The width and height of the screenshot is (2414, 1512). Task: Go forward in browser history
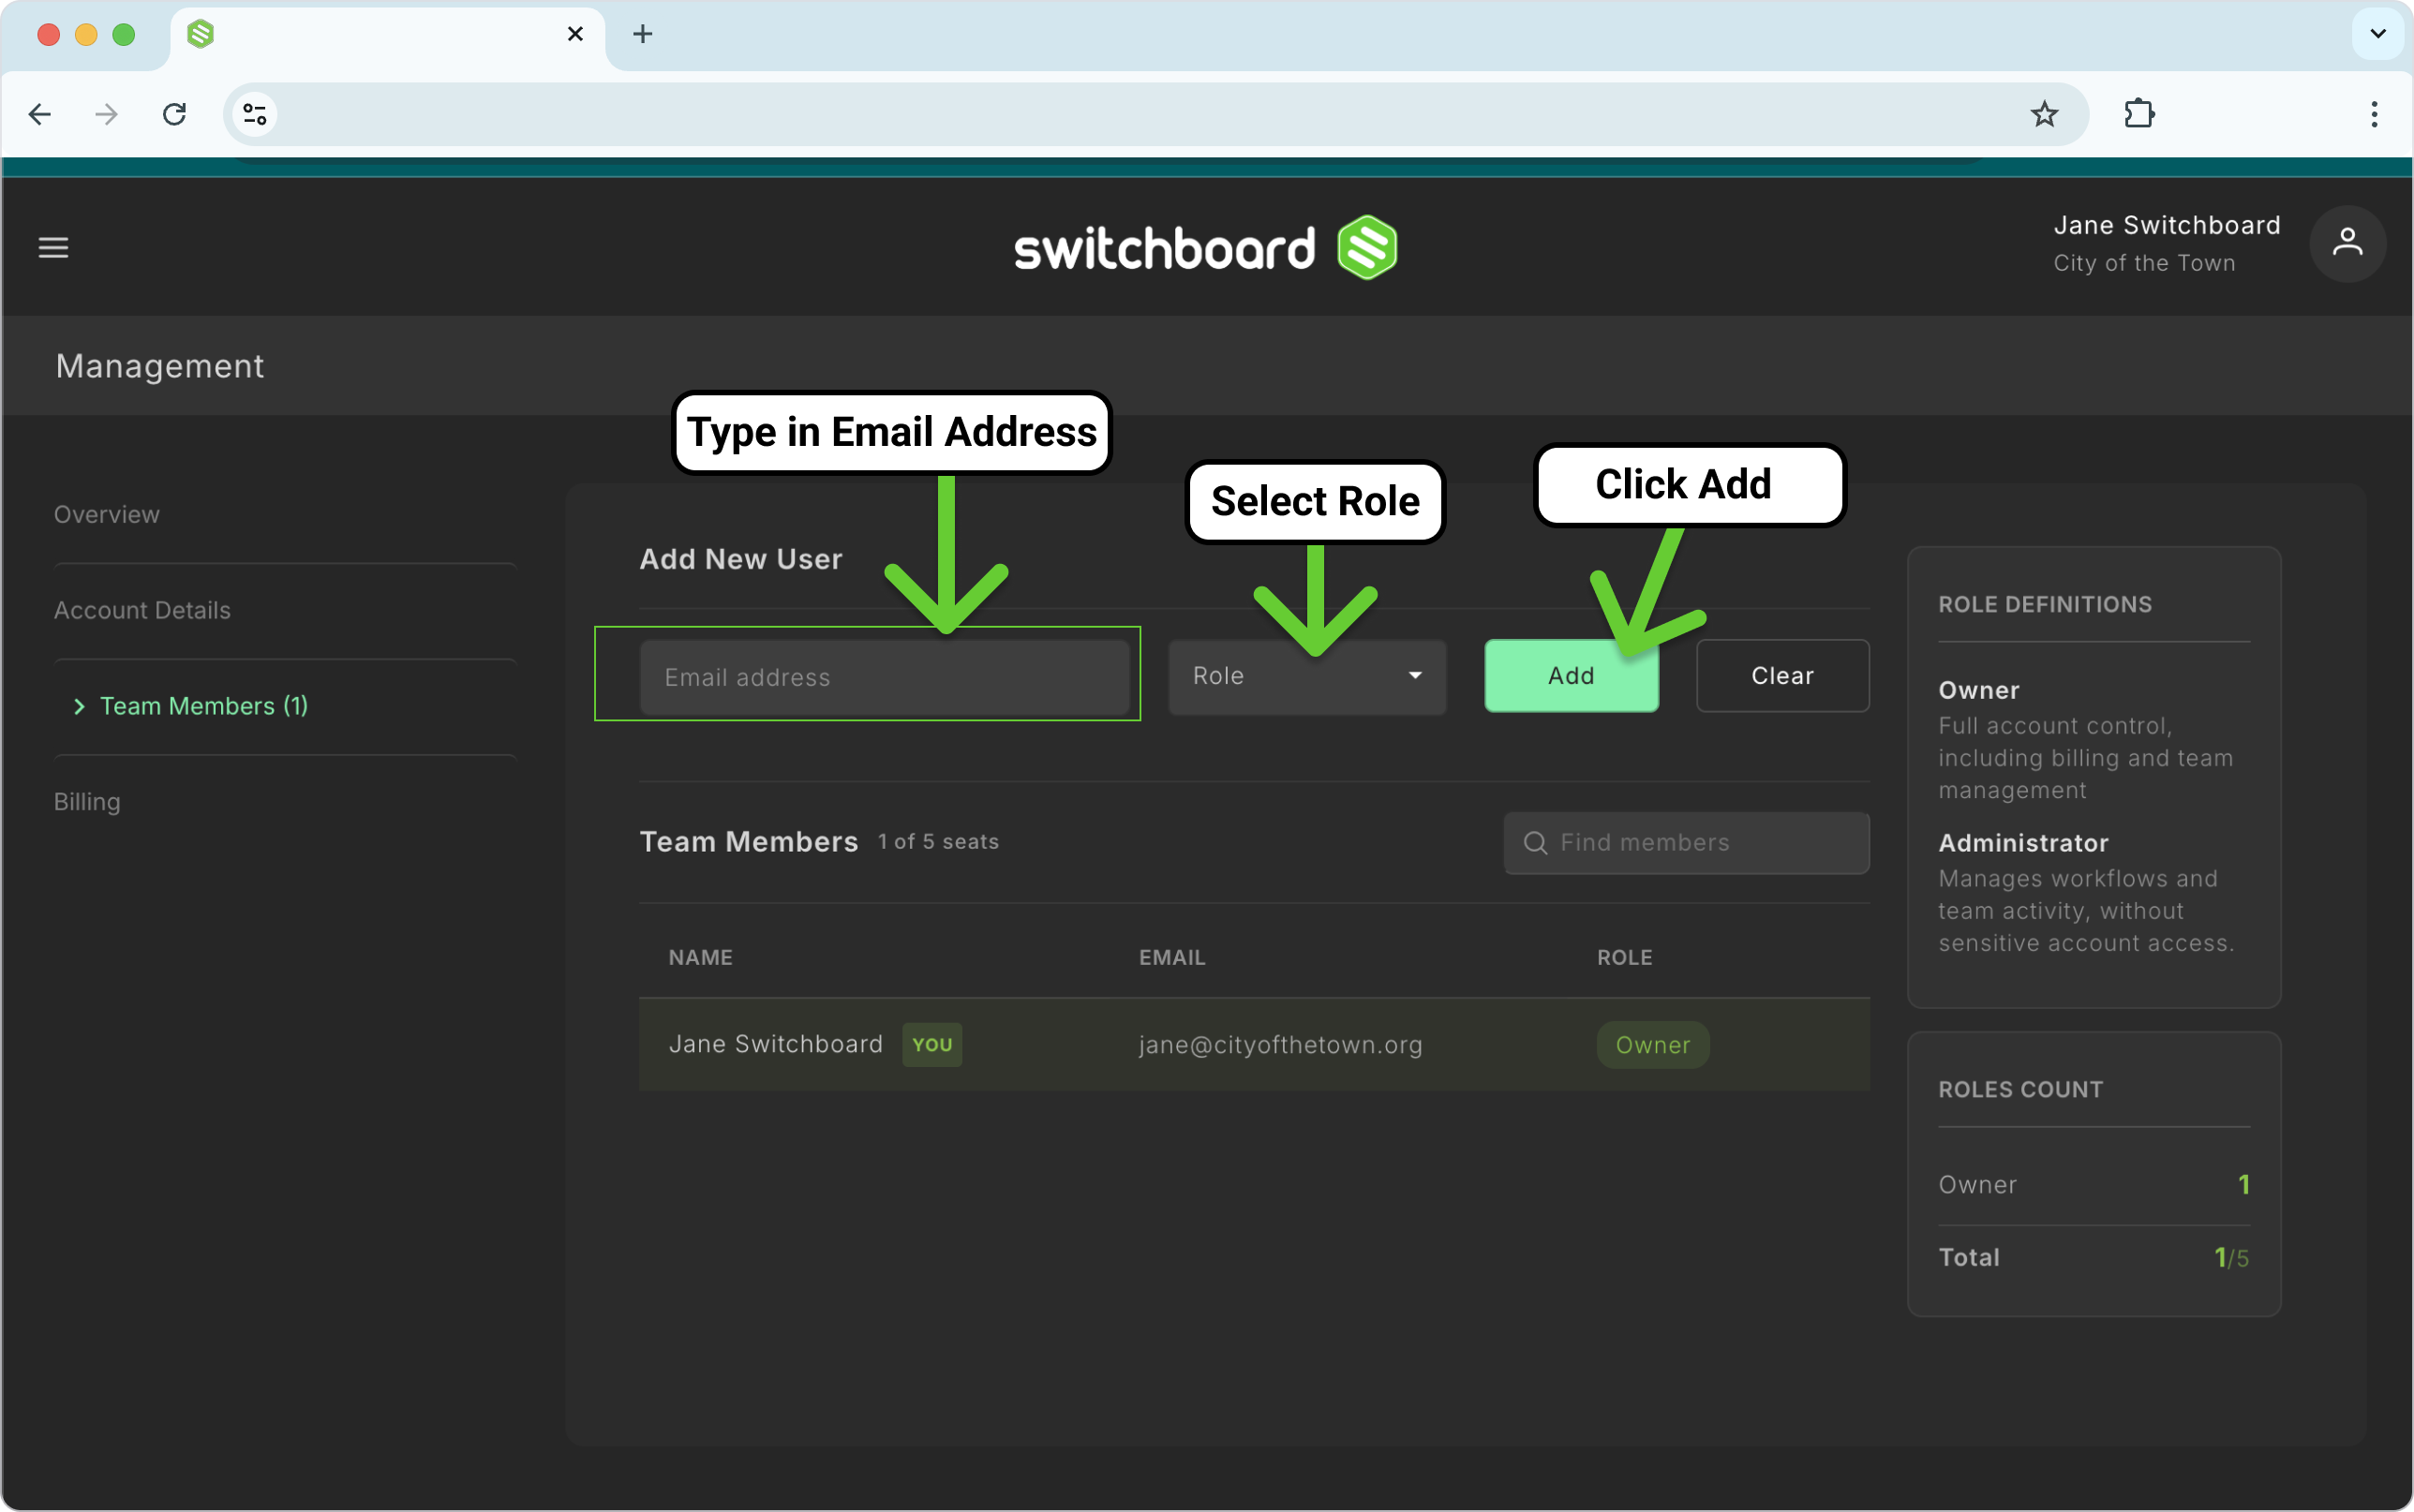pyautogui.click(x=106, y=114)
